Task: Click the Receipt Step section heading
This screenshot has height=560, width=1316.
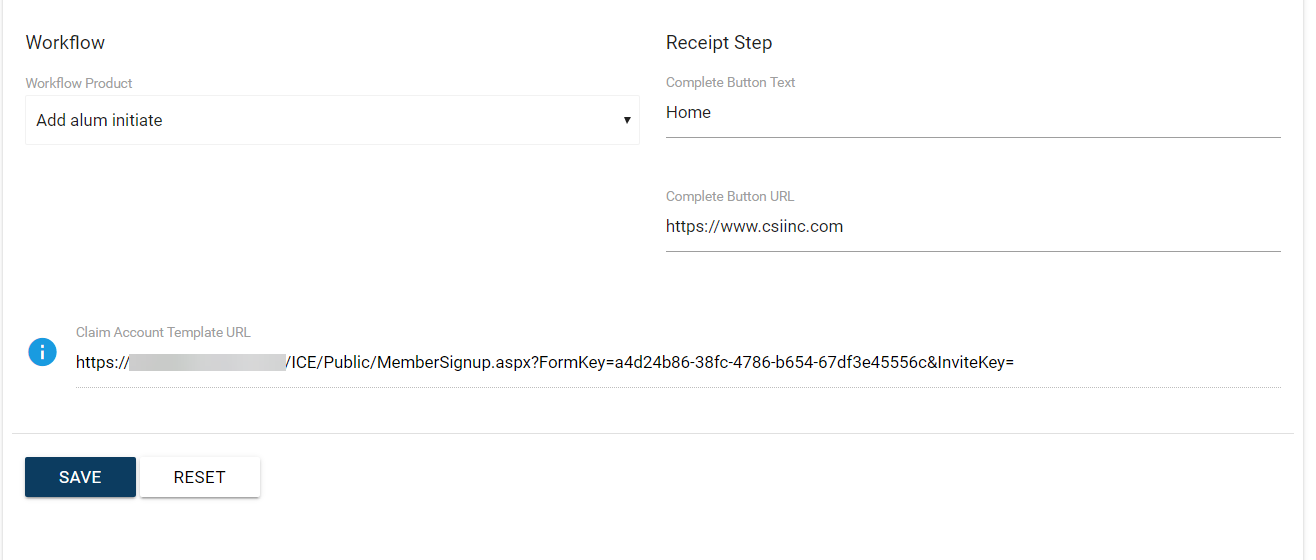Action: pyautogui.click(x=719, y=43)
